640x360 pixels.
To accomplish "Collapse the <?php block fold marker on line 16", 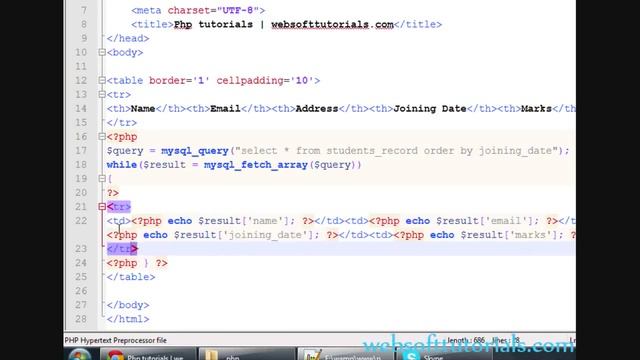I will [102, 137].
